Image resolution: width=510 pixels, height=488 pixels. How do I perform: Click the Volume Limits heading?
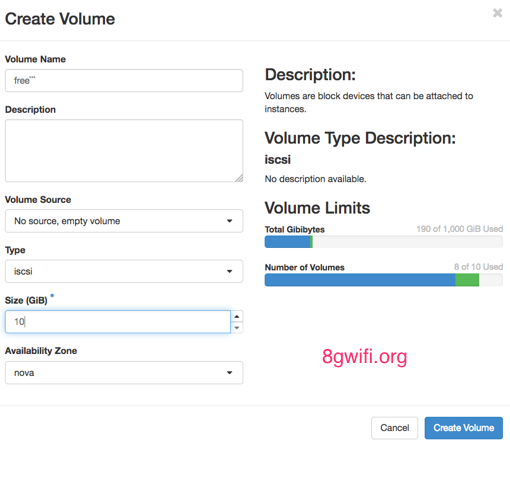click(x=317, y=208)
